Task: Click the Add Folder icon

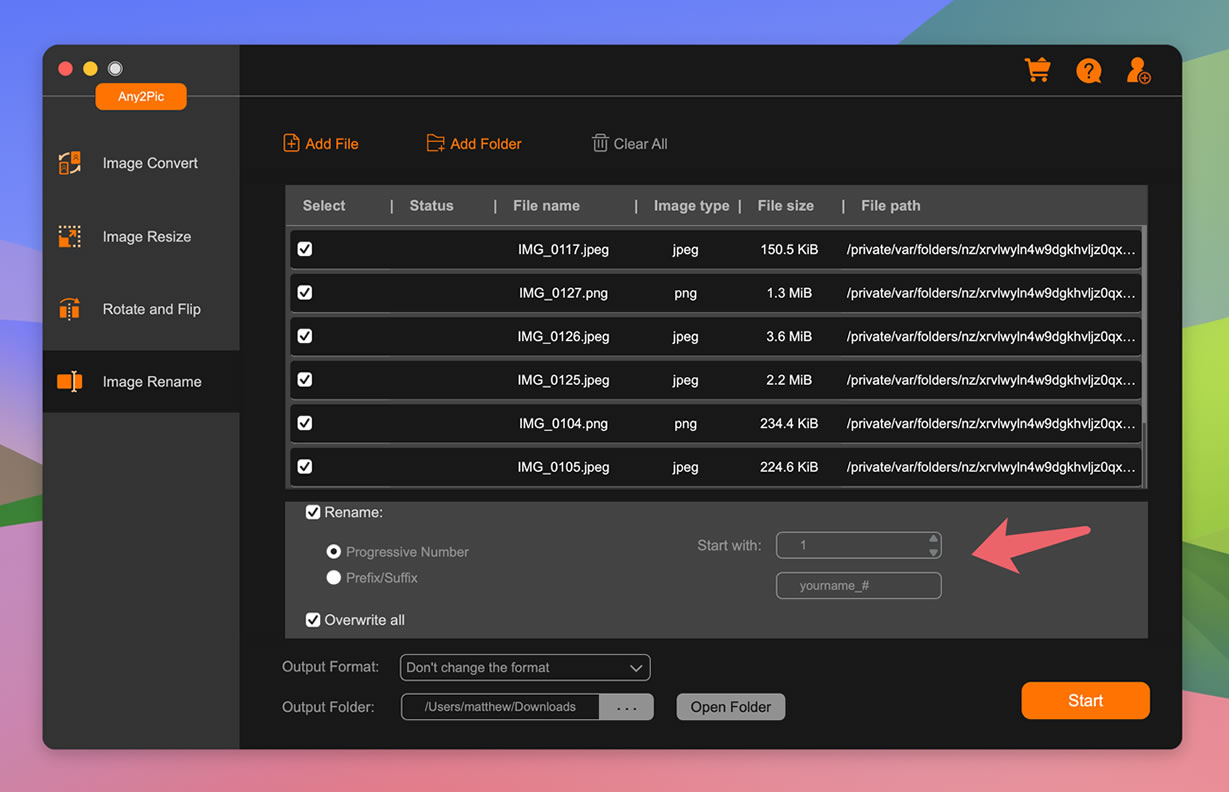Action: pos(435,143)
